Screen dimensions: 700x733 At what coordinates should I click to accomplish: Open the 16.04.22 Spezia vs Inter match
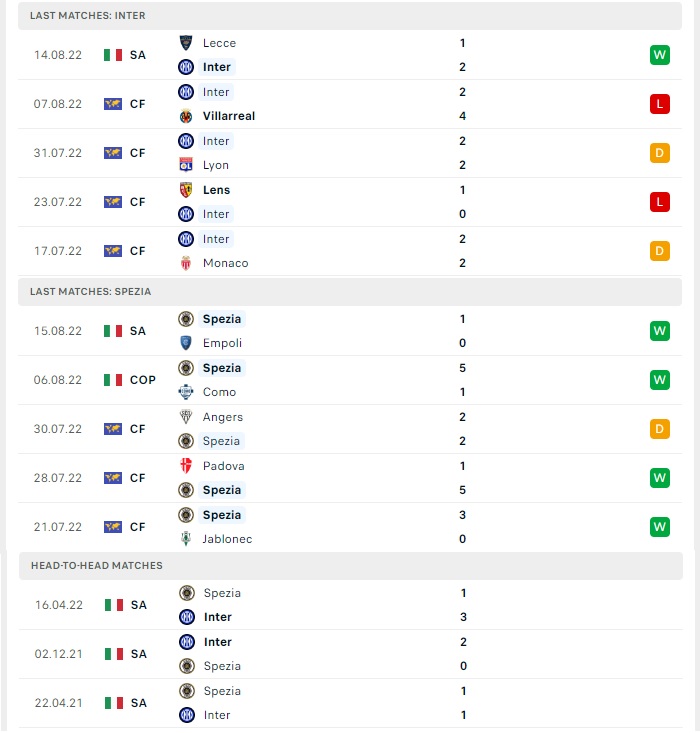point(351,605)
